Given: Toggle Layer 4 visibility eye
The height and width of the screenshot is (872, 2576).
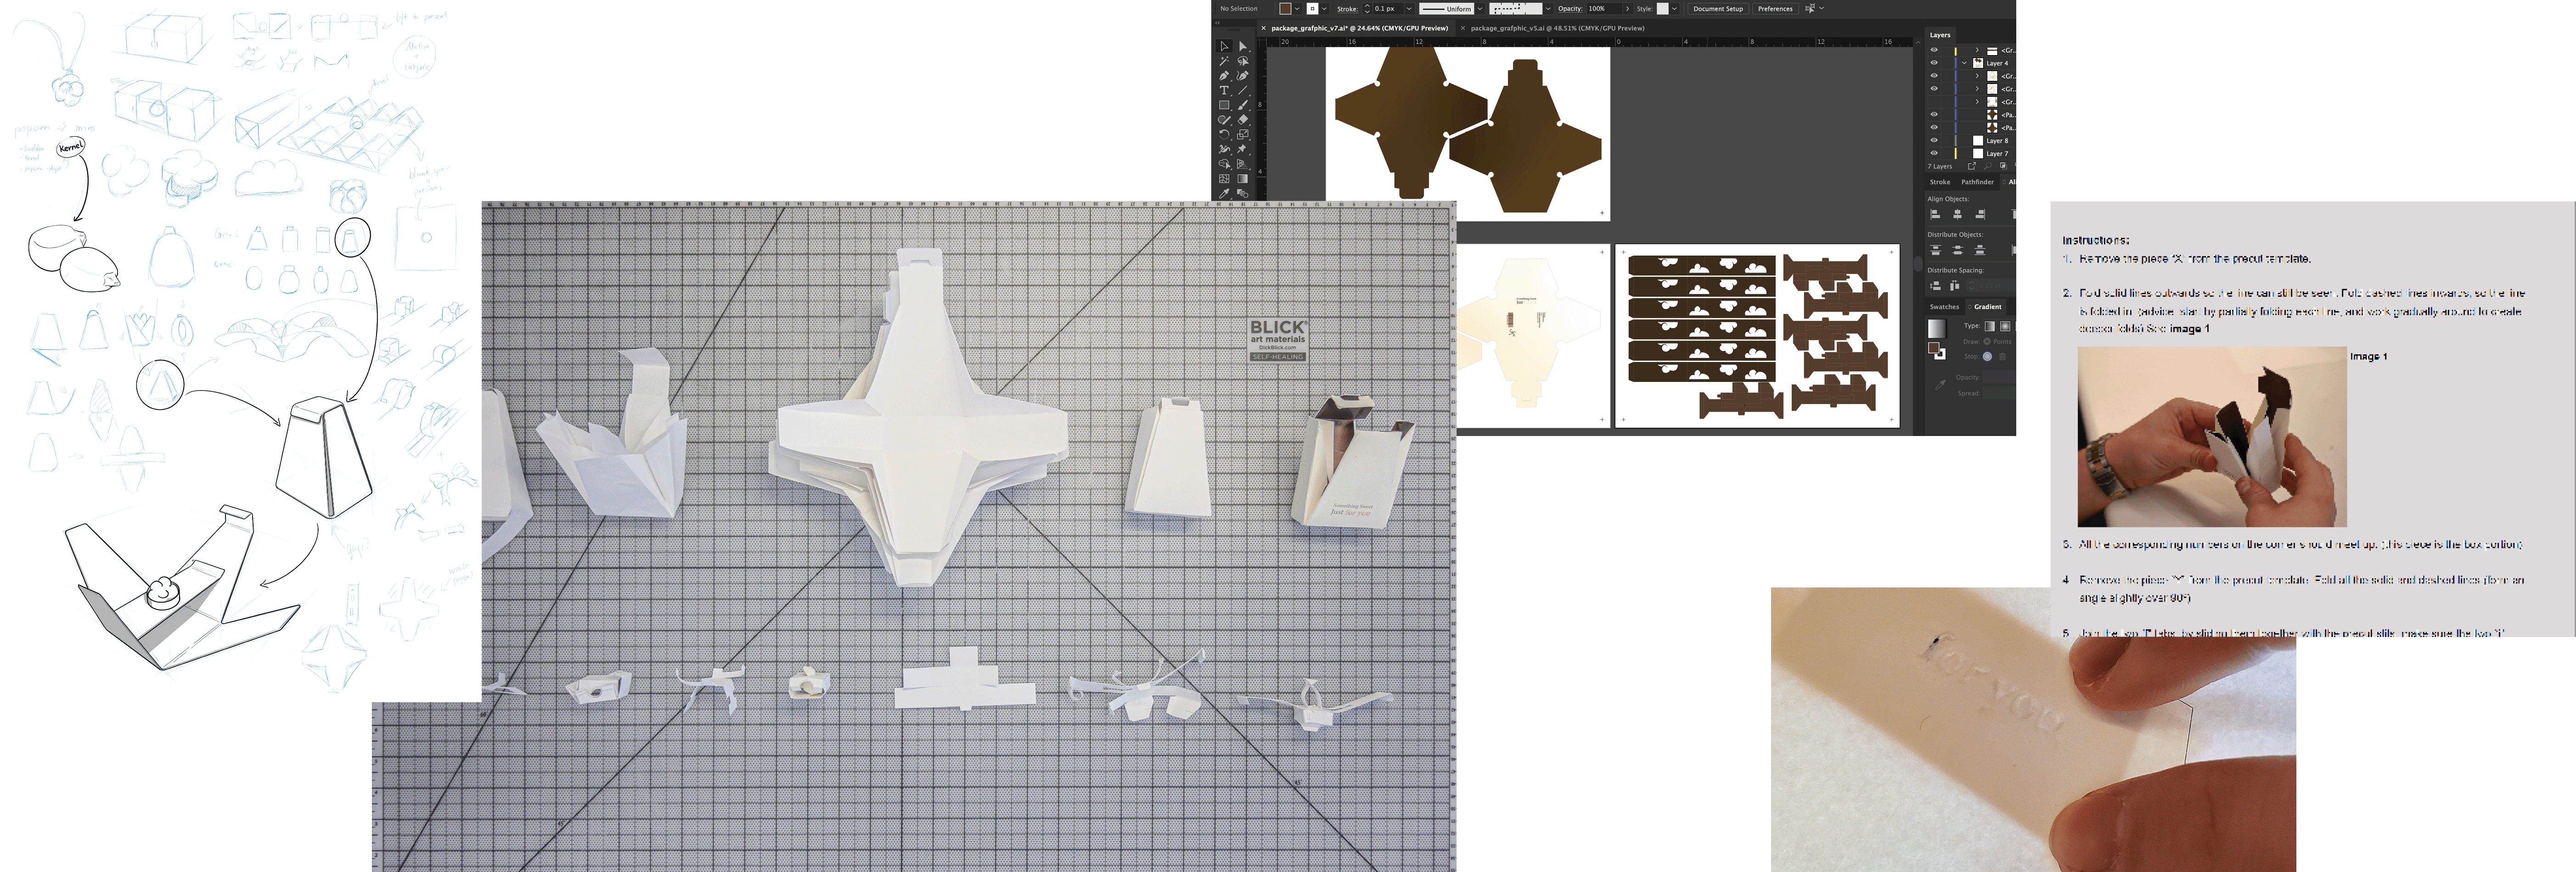Looking at the screenshot, I should [1933, 62].
